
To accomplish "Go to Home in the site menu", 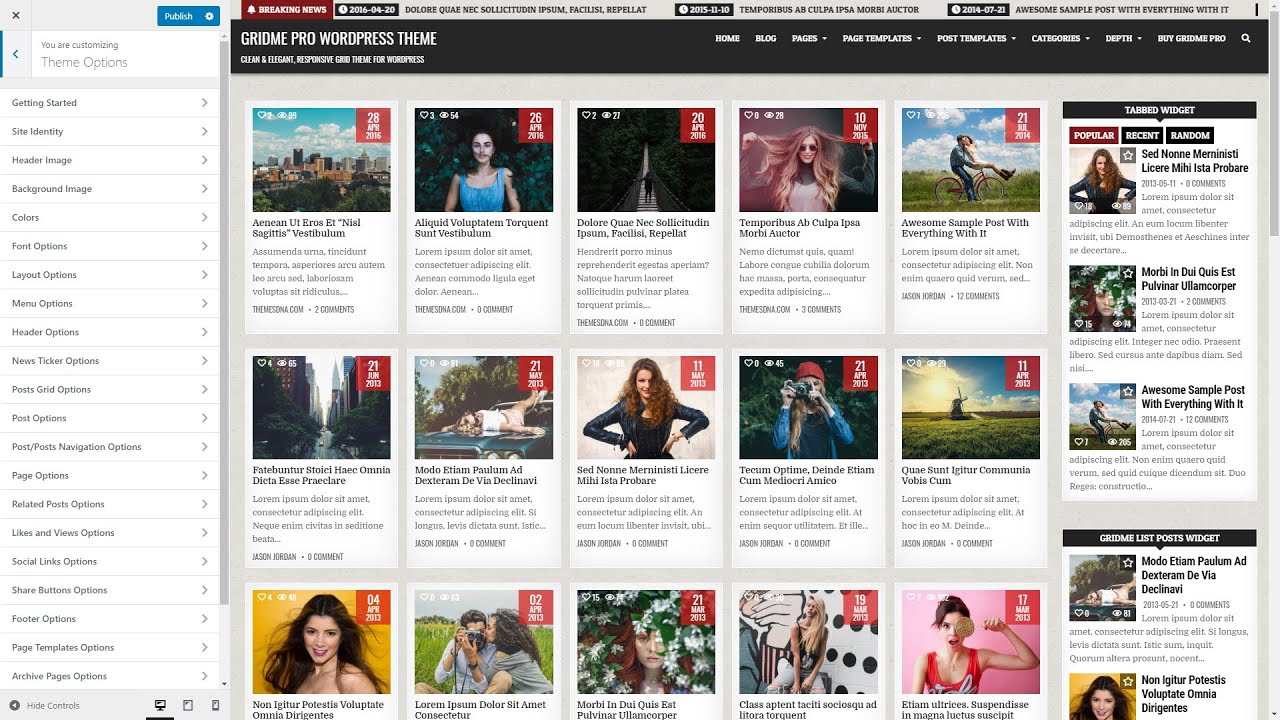I will click(727, 38).
